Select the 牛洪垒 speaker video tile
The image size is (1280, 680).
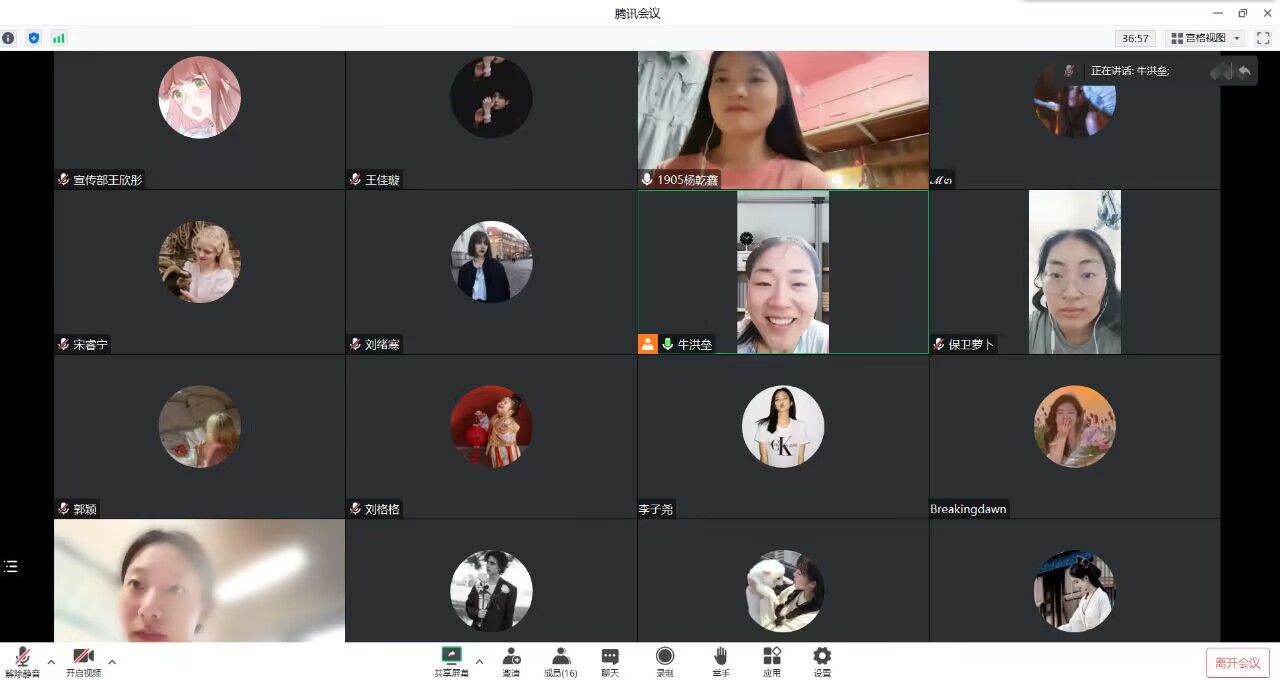click(x=783, y=272)
